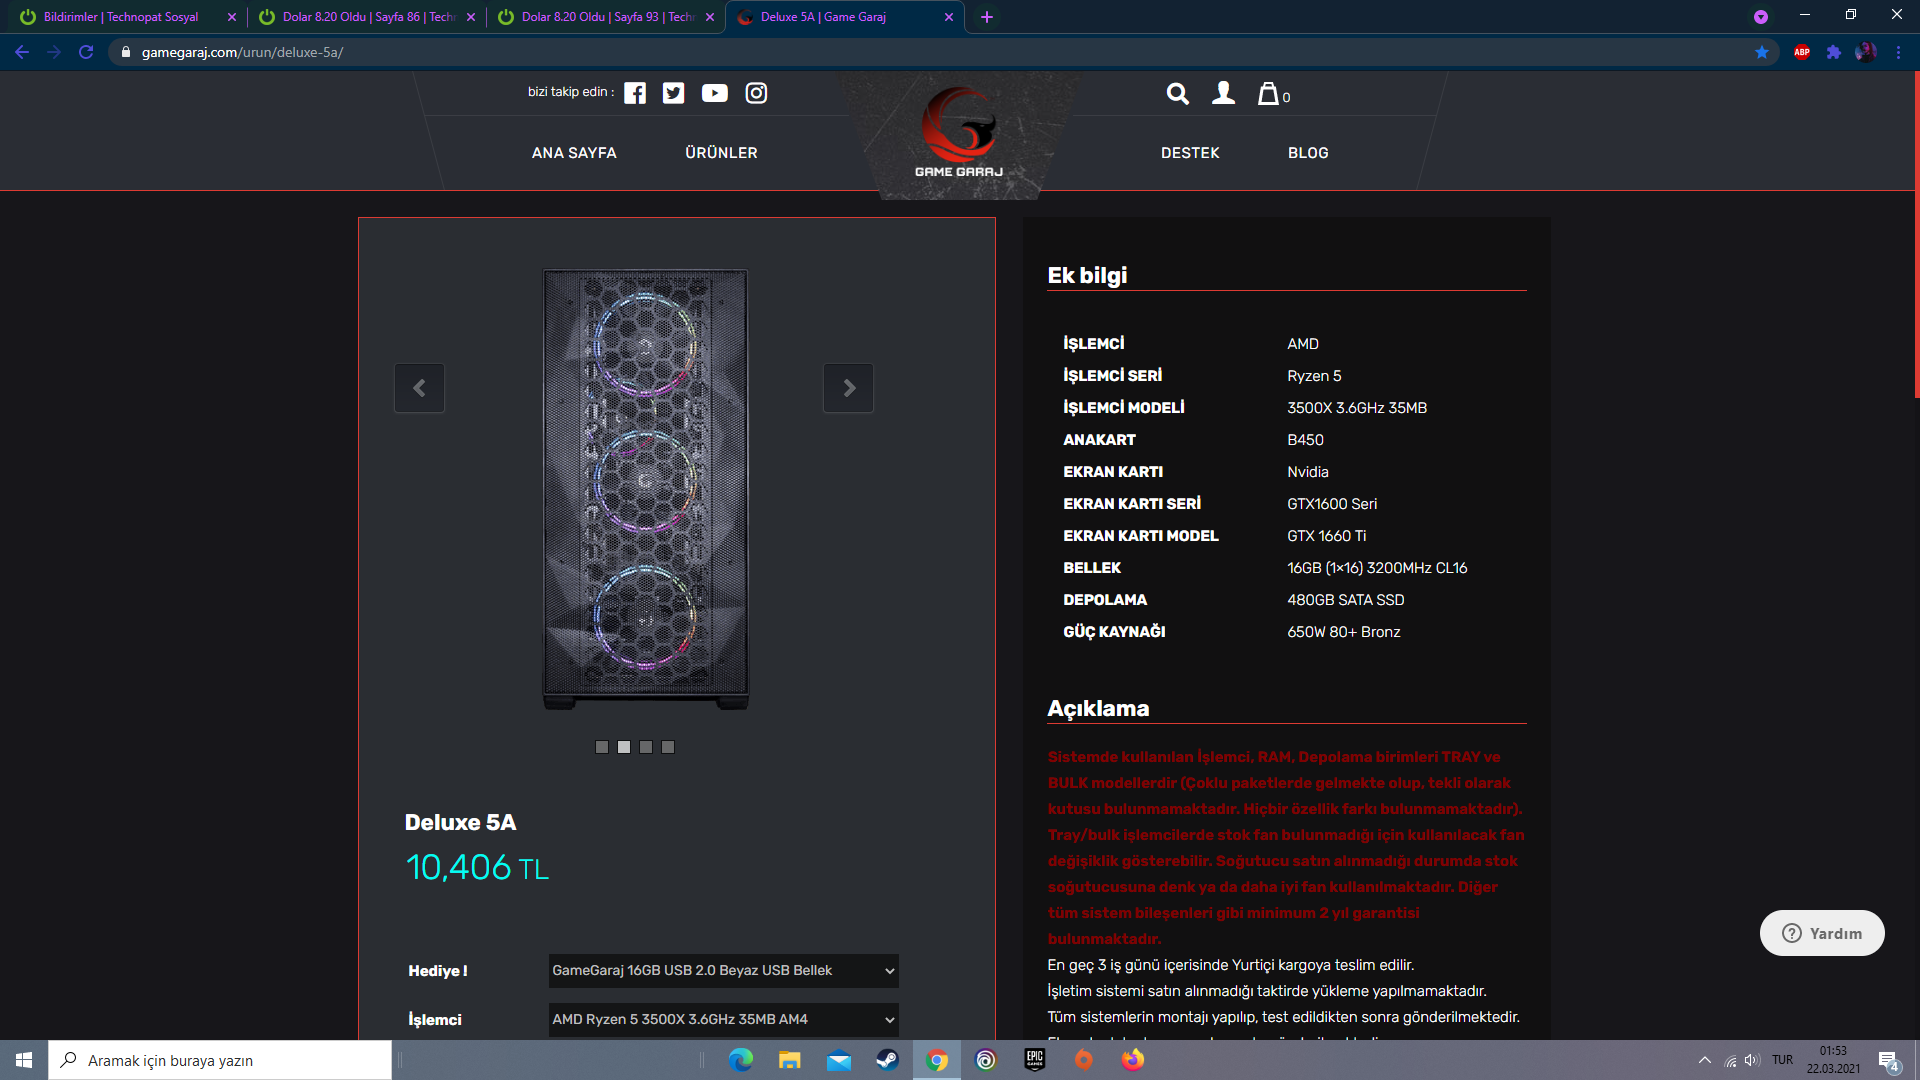Open the DESTEK menu item
The image size is (1920, 1080).
(1190, 153)
